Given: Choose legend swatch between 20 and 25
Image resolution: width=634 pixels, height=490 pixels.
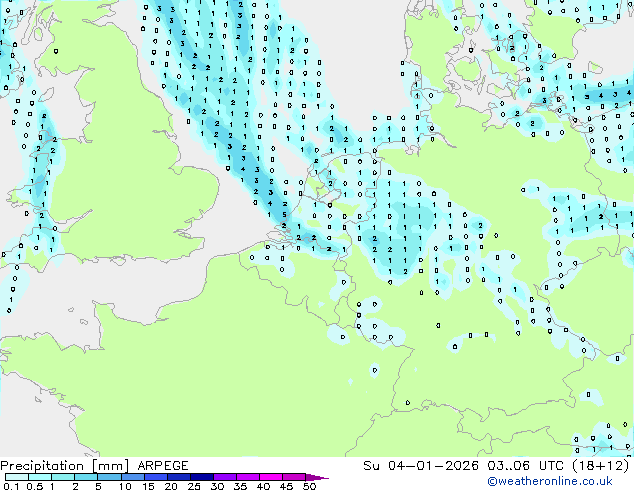Looking at the screenshot, I should point(178,477).
